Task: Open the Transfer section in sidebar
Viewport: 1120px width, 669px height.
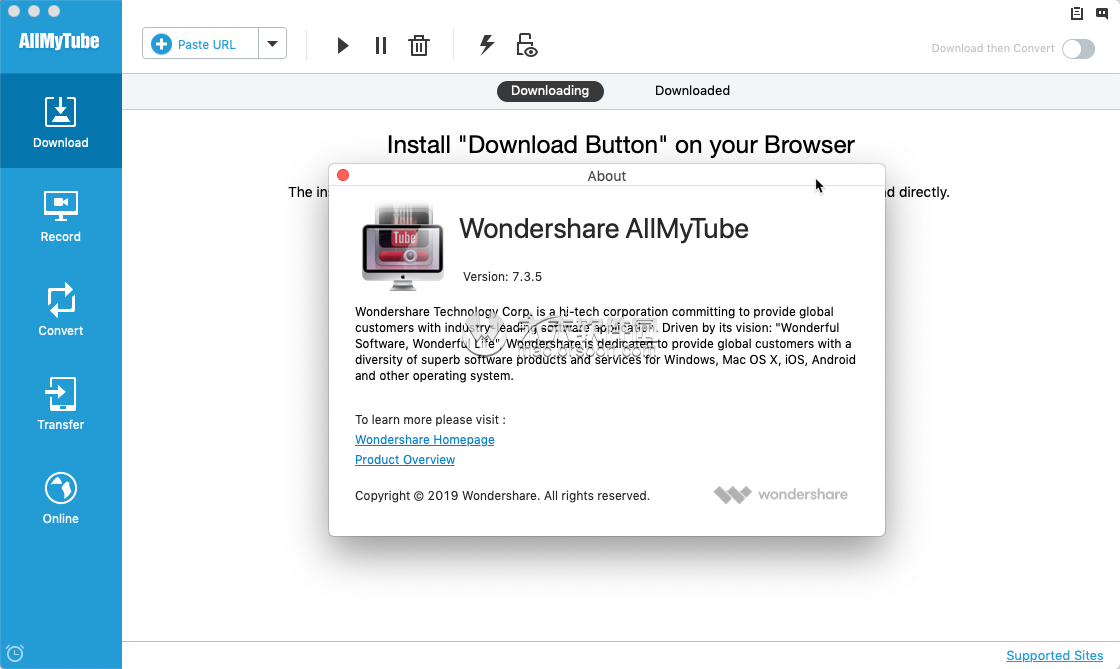Action: [x=61, y=404]
